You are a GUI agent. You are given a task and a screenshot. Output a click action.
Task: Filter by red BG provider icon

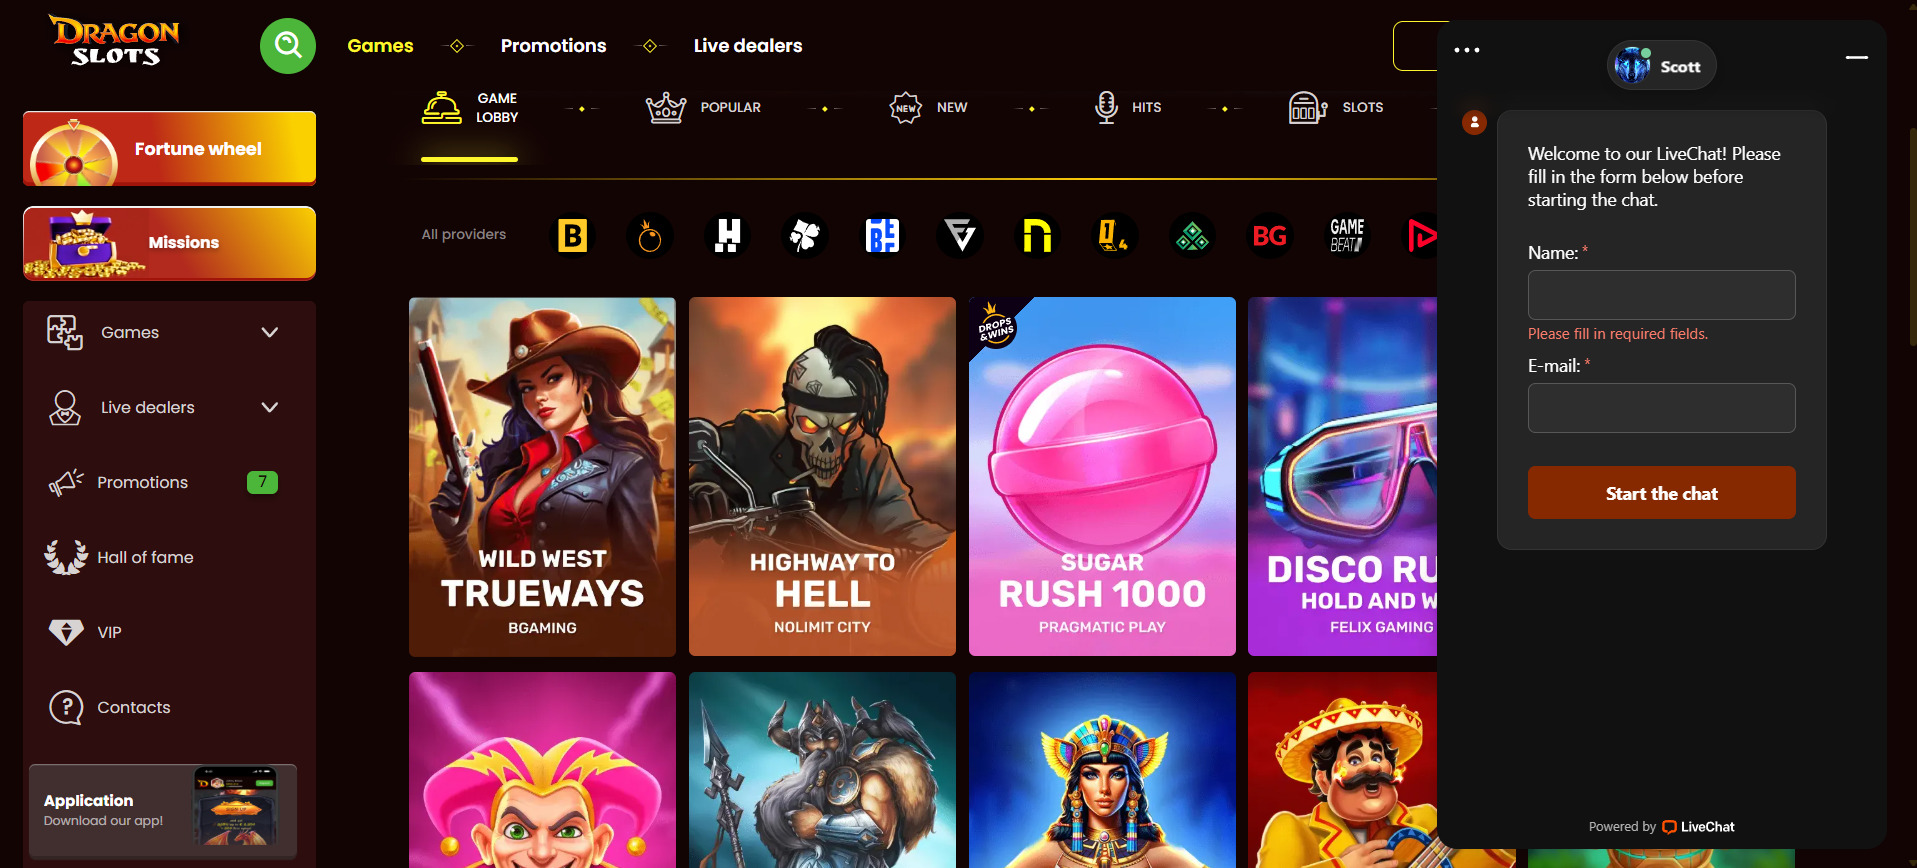pyautogui.click(x=1270, y=236)
